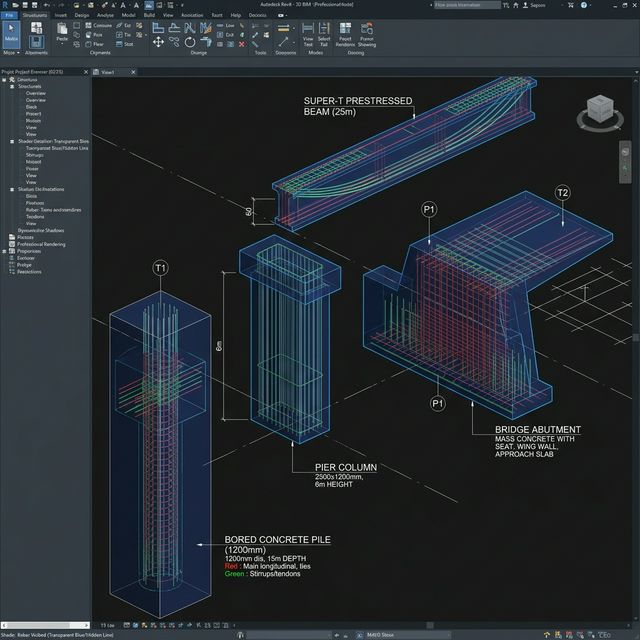This screenshot has height=640, width=640.
Task: Close the project browser panel
Action: 86,72
